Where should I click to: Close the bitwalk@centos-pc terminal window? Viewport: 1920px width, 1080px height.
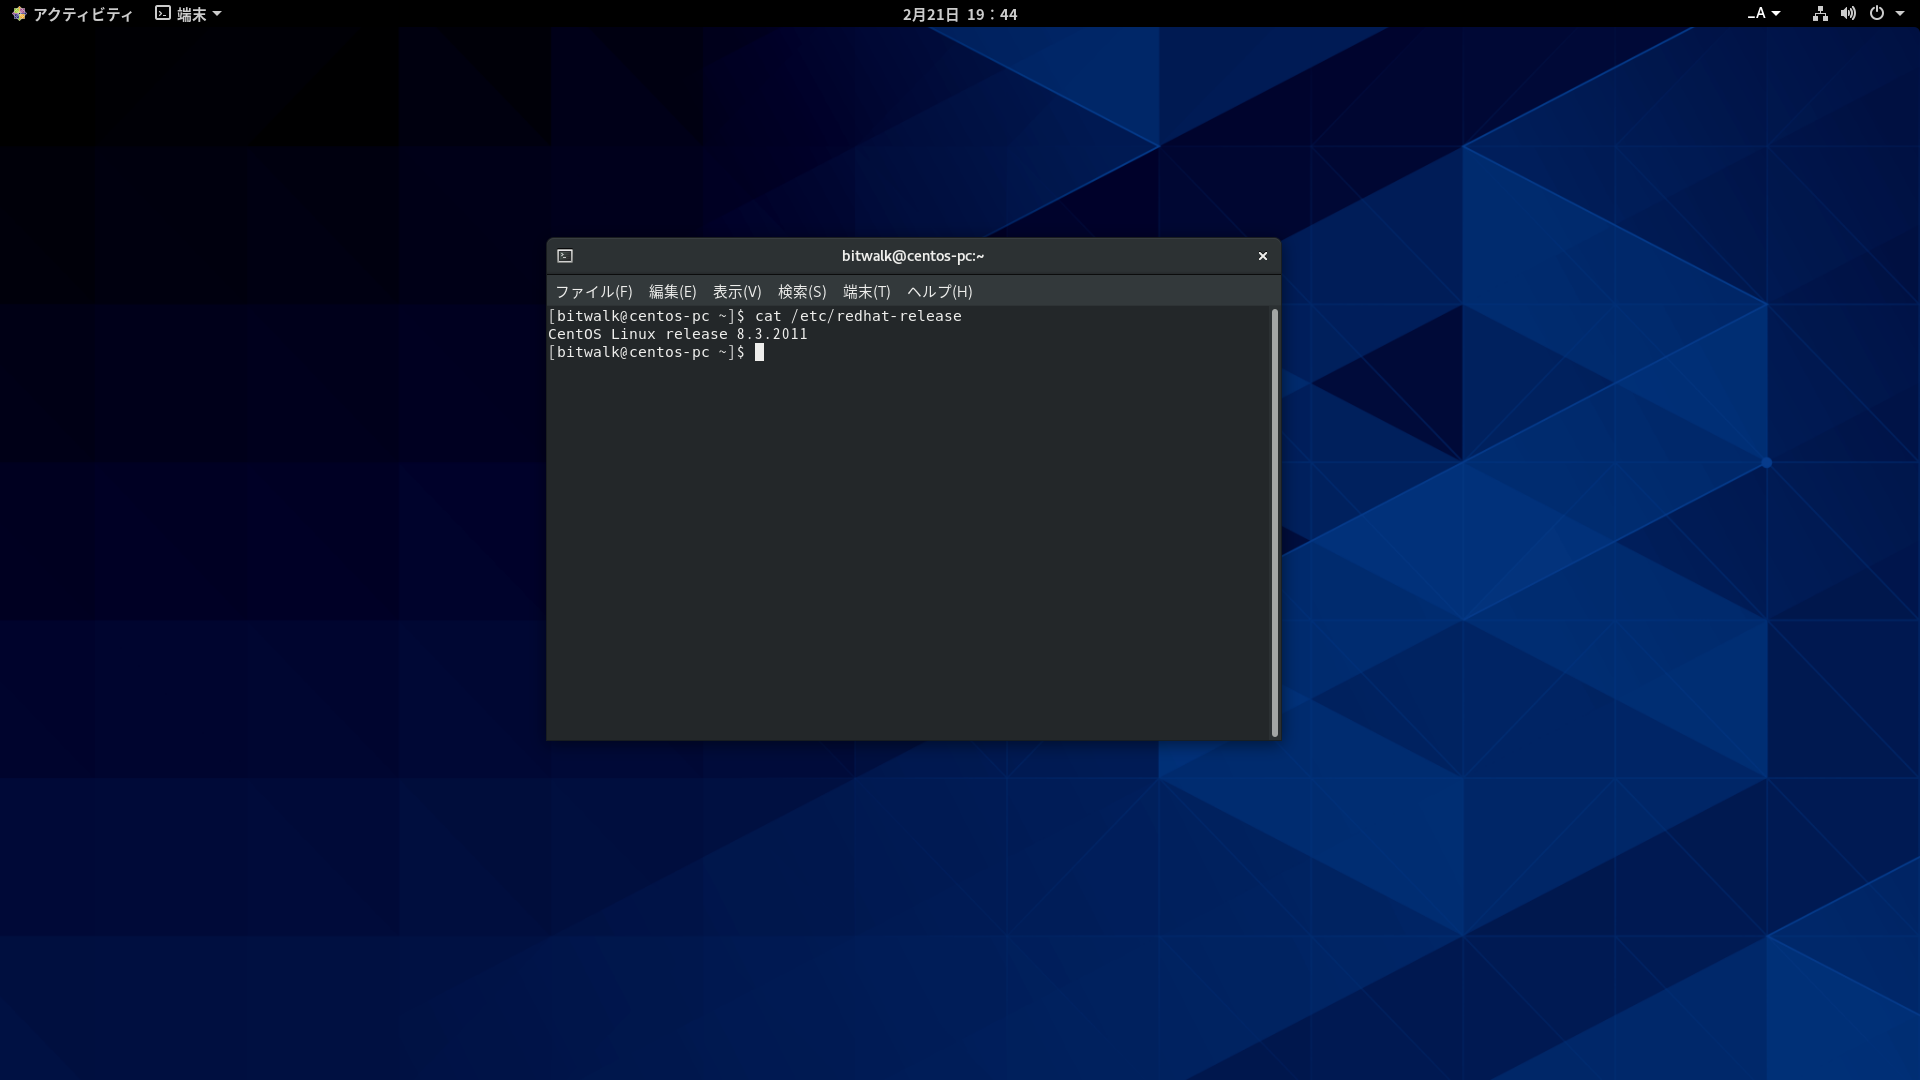[x=1262, y=256]
